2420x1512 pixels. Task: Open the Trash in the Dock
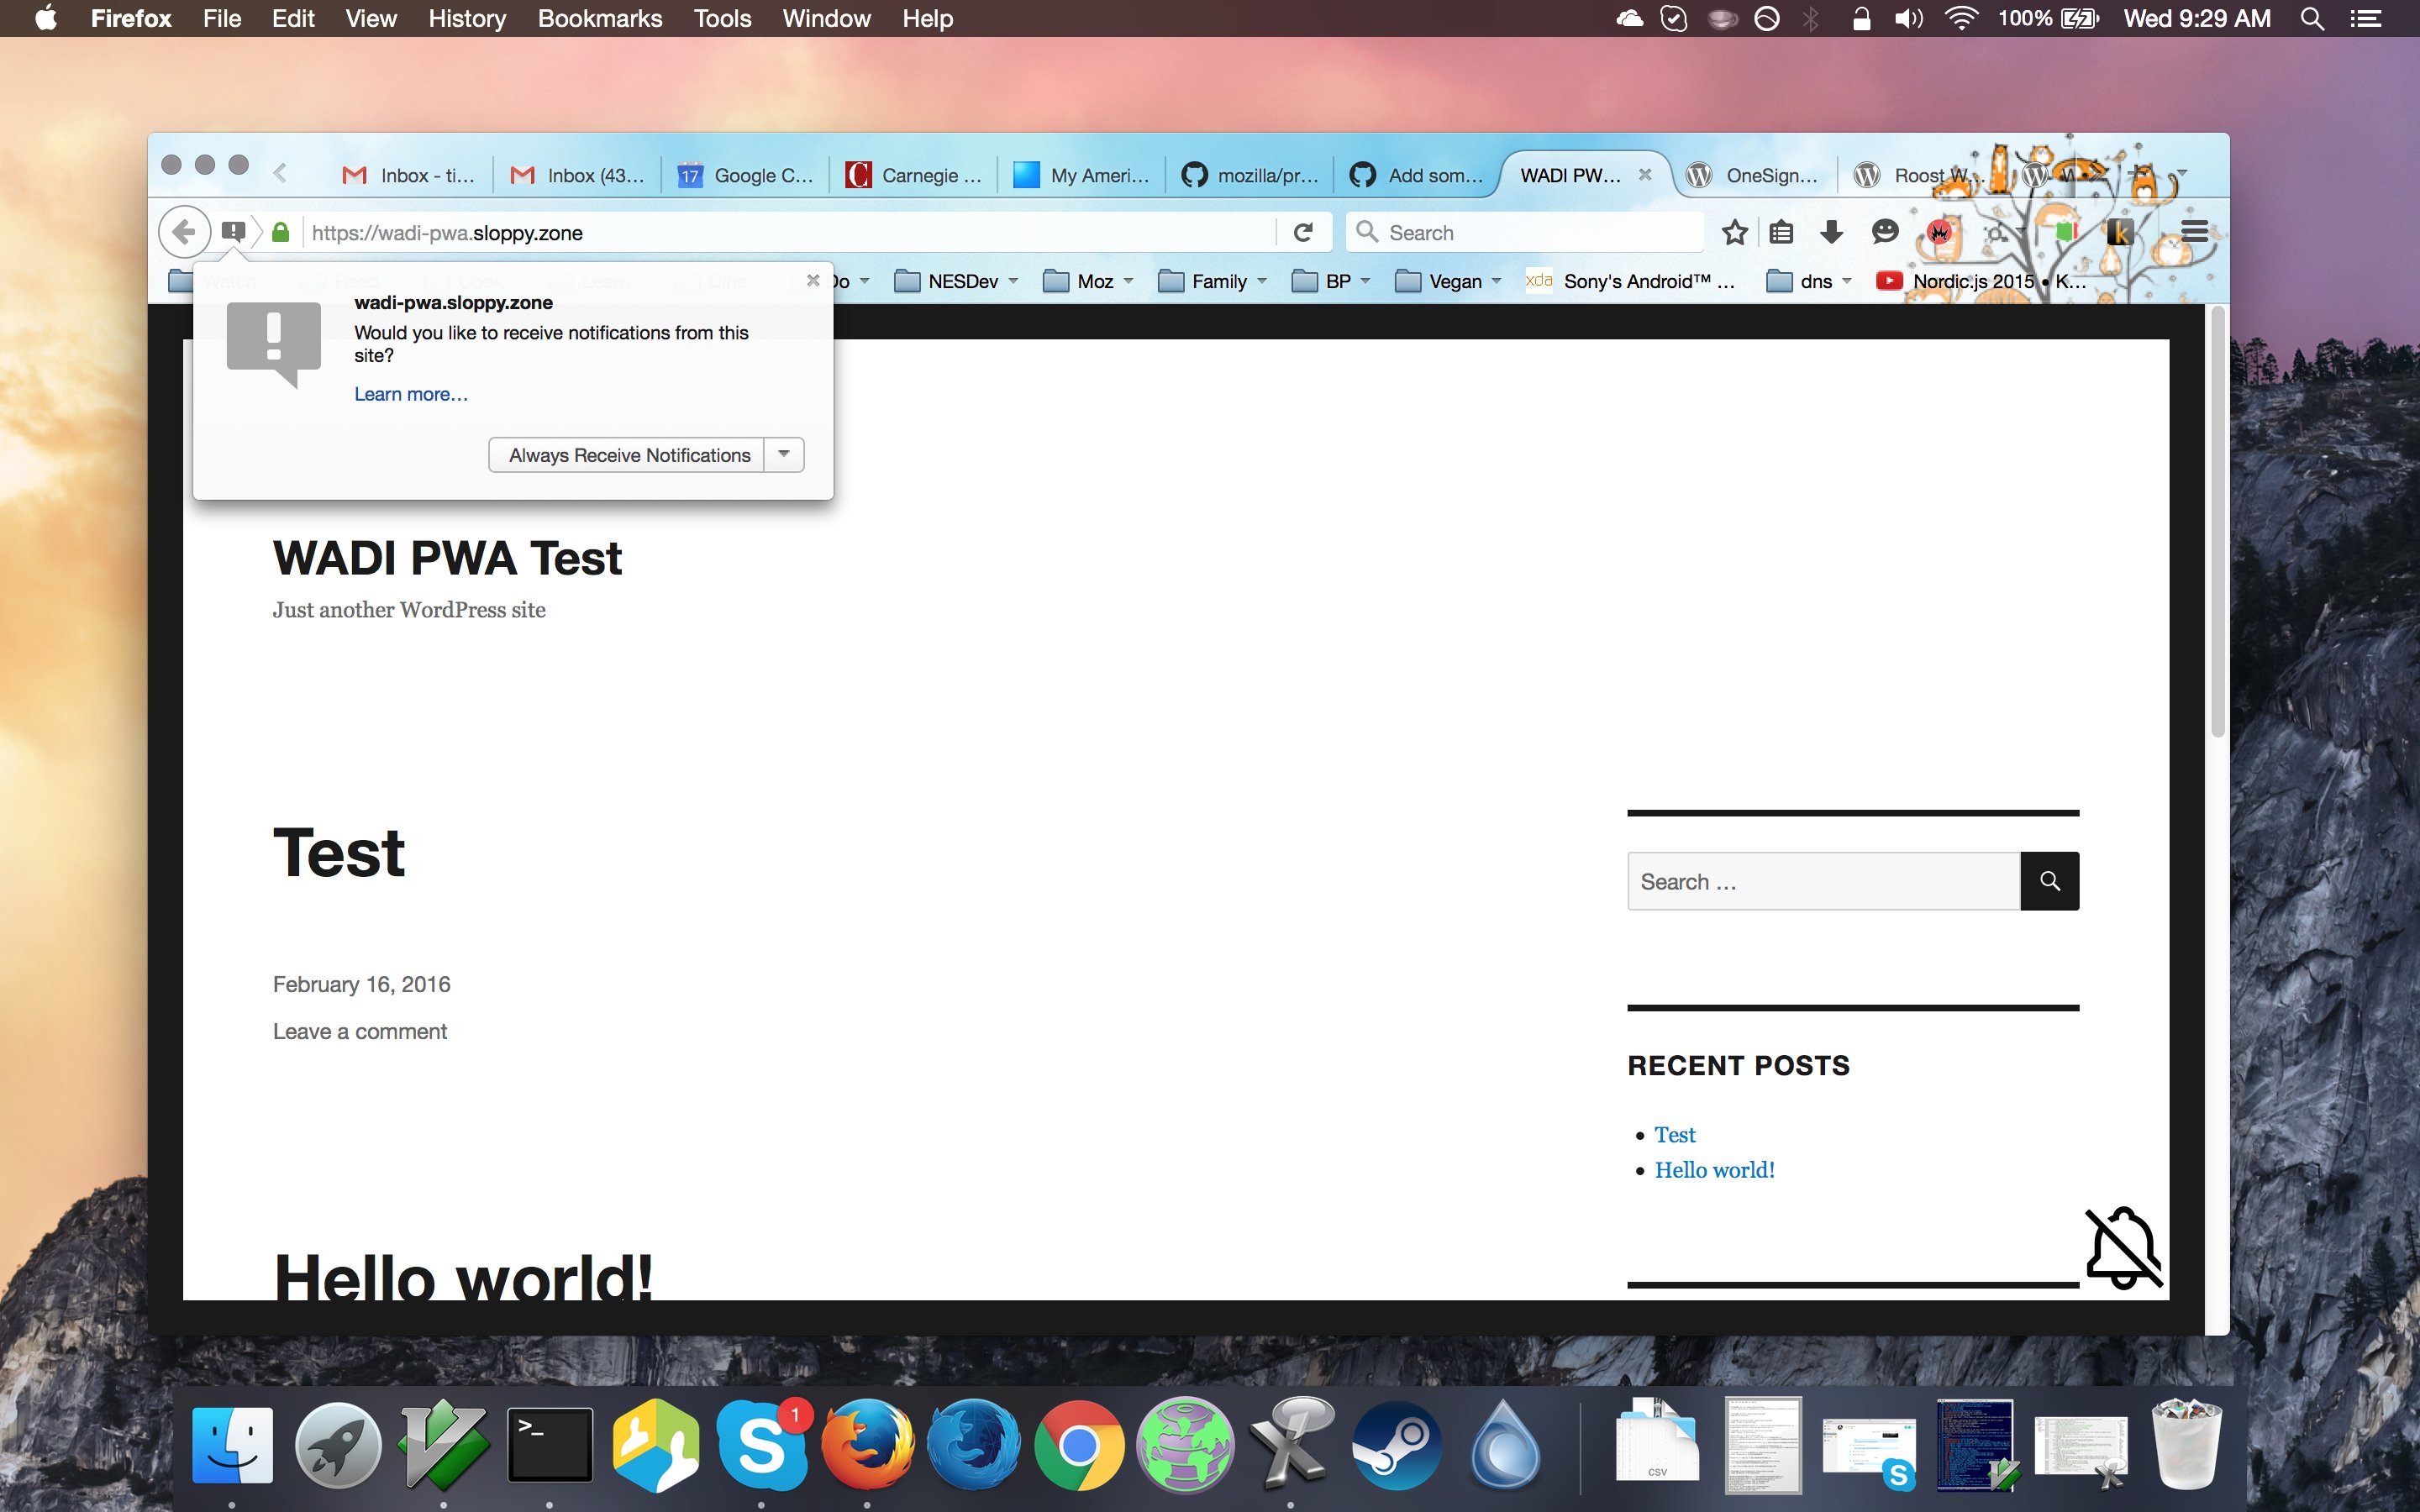click(2186, 1445)
